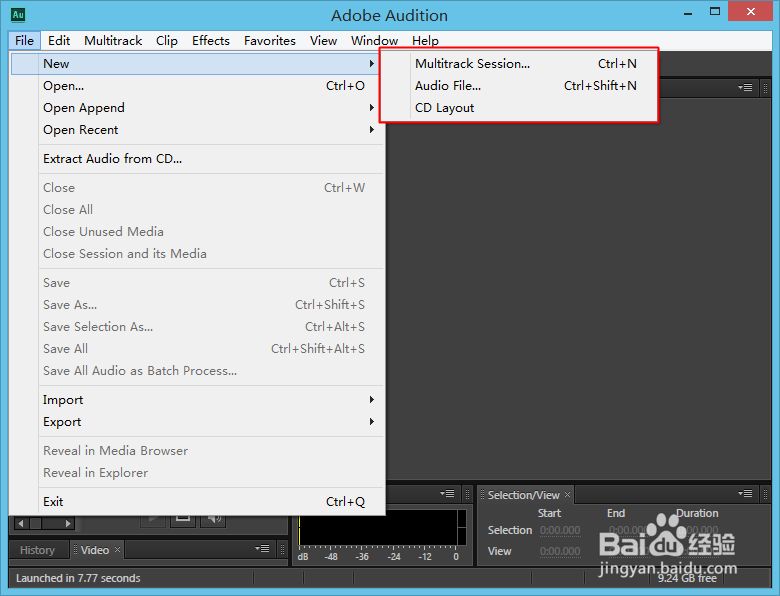Open panel options menu beside the level meters
Viewport: 780px width, 596px height.
point(447,494)
